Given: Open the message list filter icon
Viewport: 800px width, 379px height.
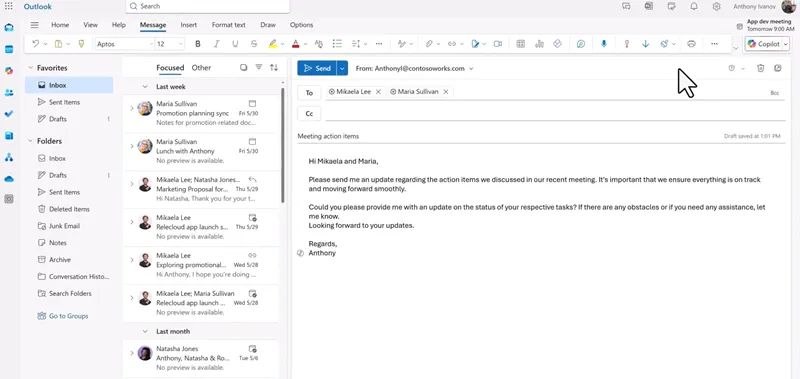Looking at the screenshot, I should pyautogui.click(x=259, y=67).
